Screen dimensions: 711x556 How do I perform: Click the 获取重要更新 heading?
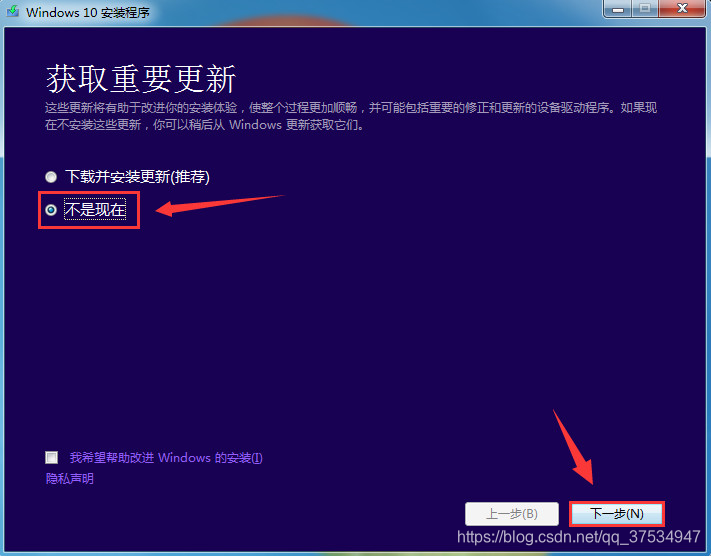pos(141,79)
